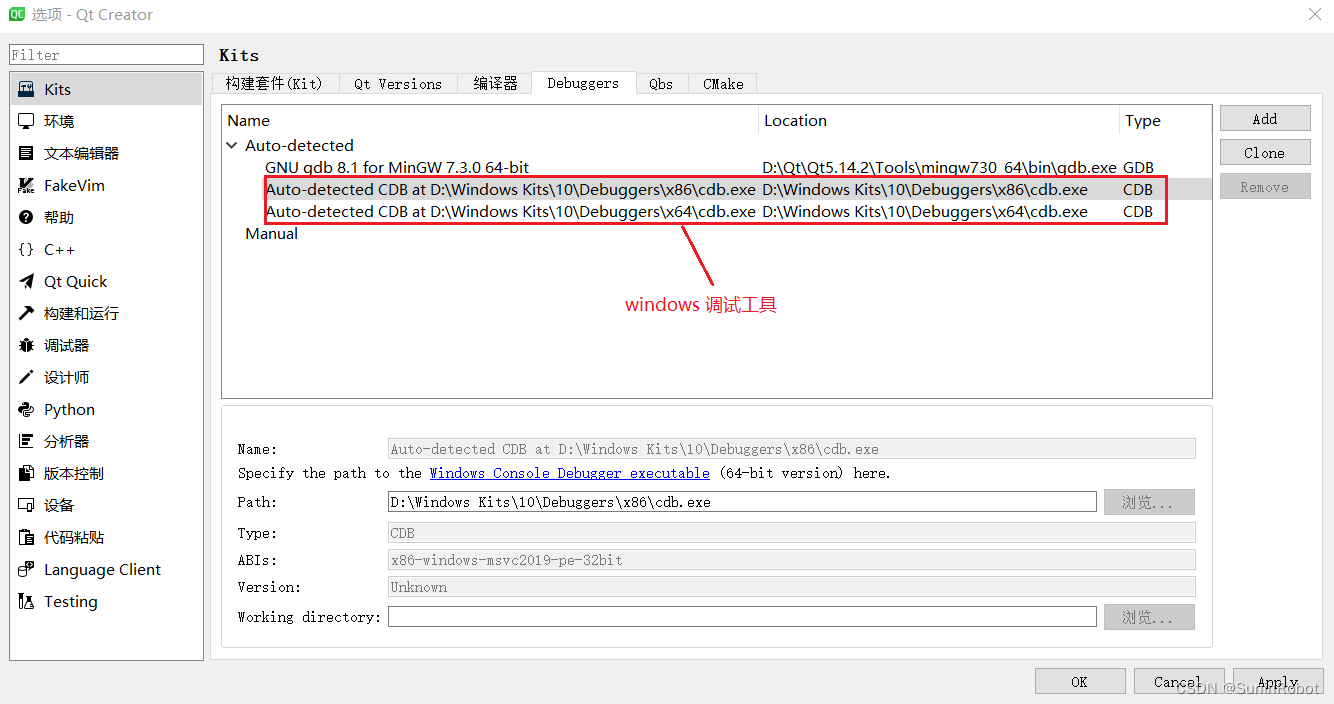Click the Apply button
The height and width of the screenshot is (704, 1334).
point(1278,681)
